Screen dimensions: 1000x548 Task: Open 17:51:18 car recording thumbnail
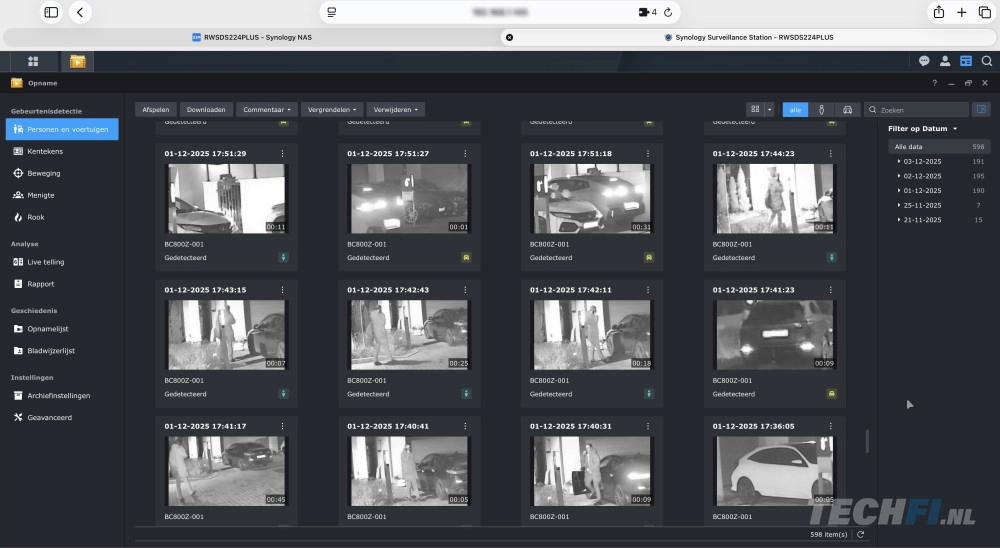[592, 198]
